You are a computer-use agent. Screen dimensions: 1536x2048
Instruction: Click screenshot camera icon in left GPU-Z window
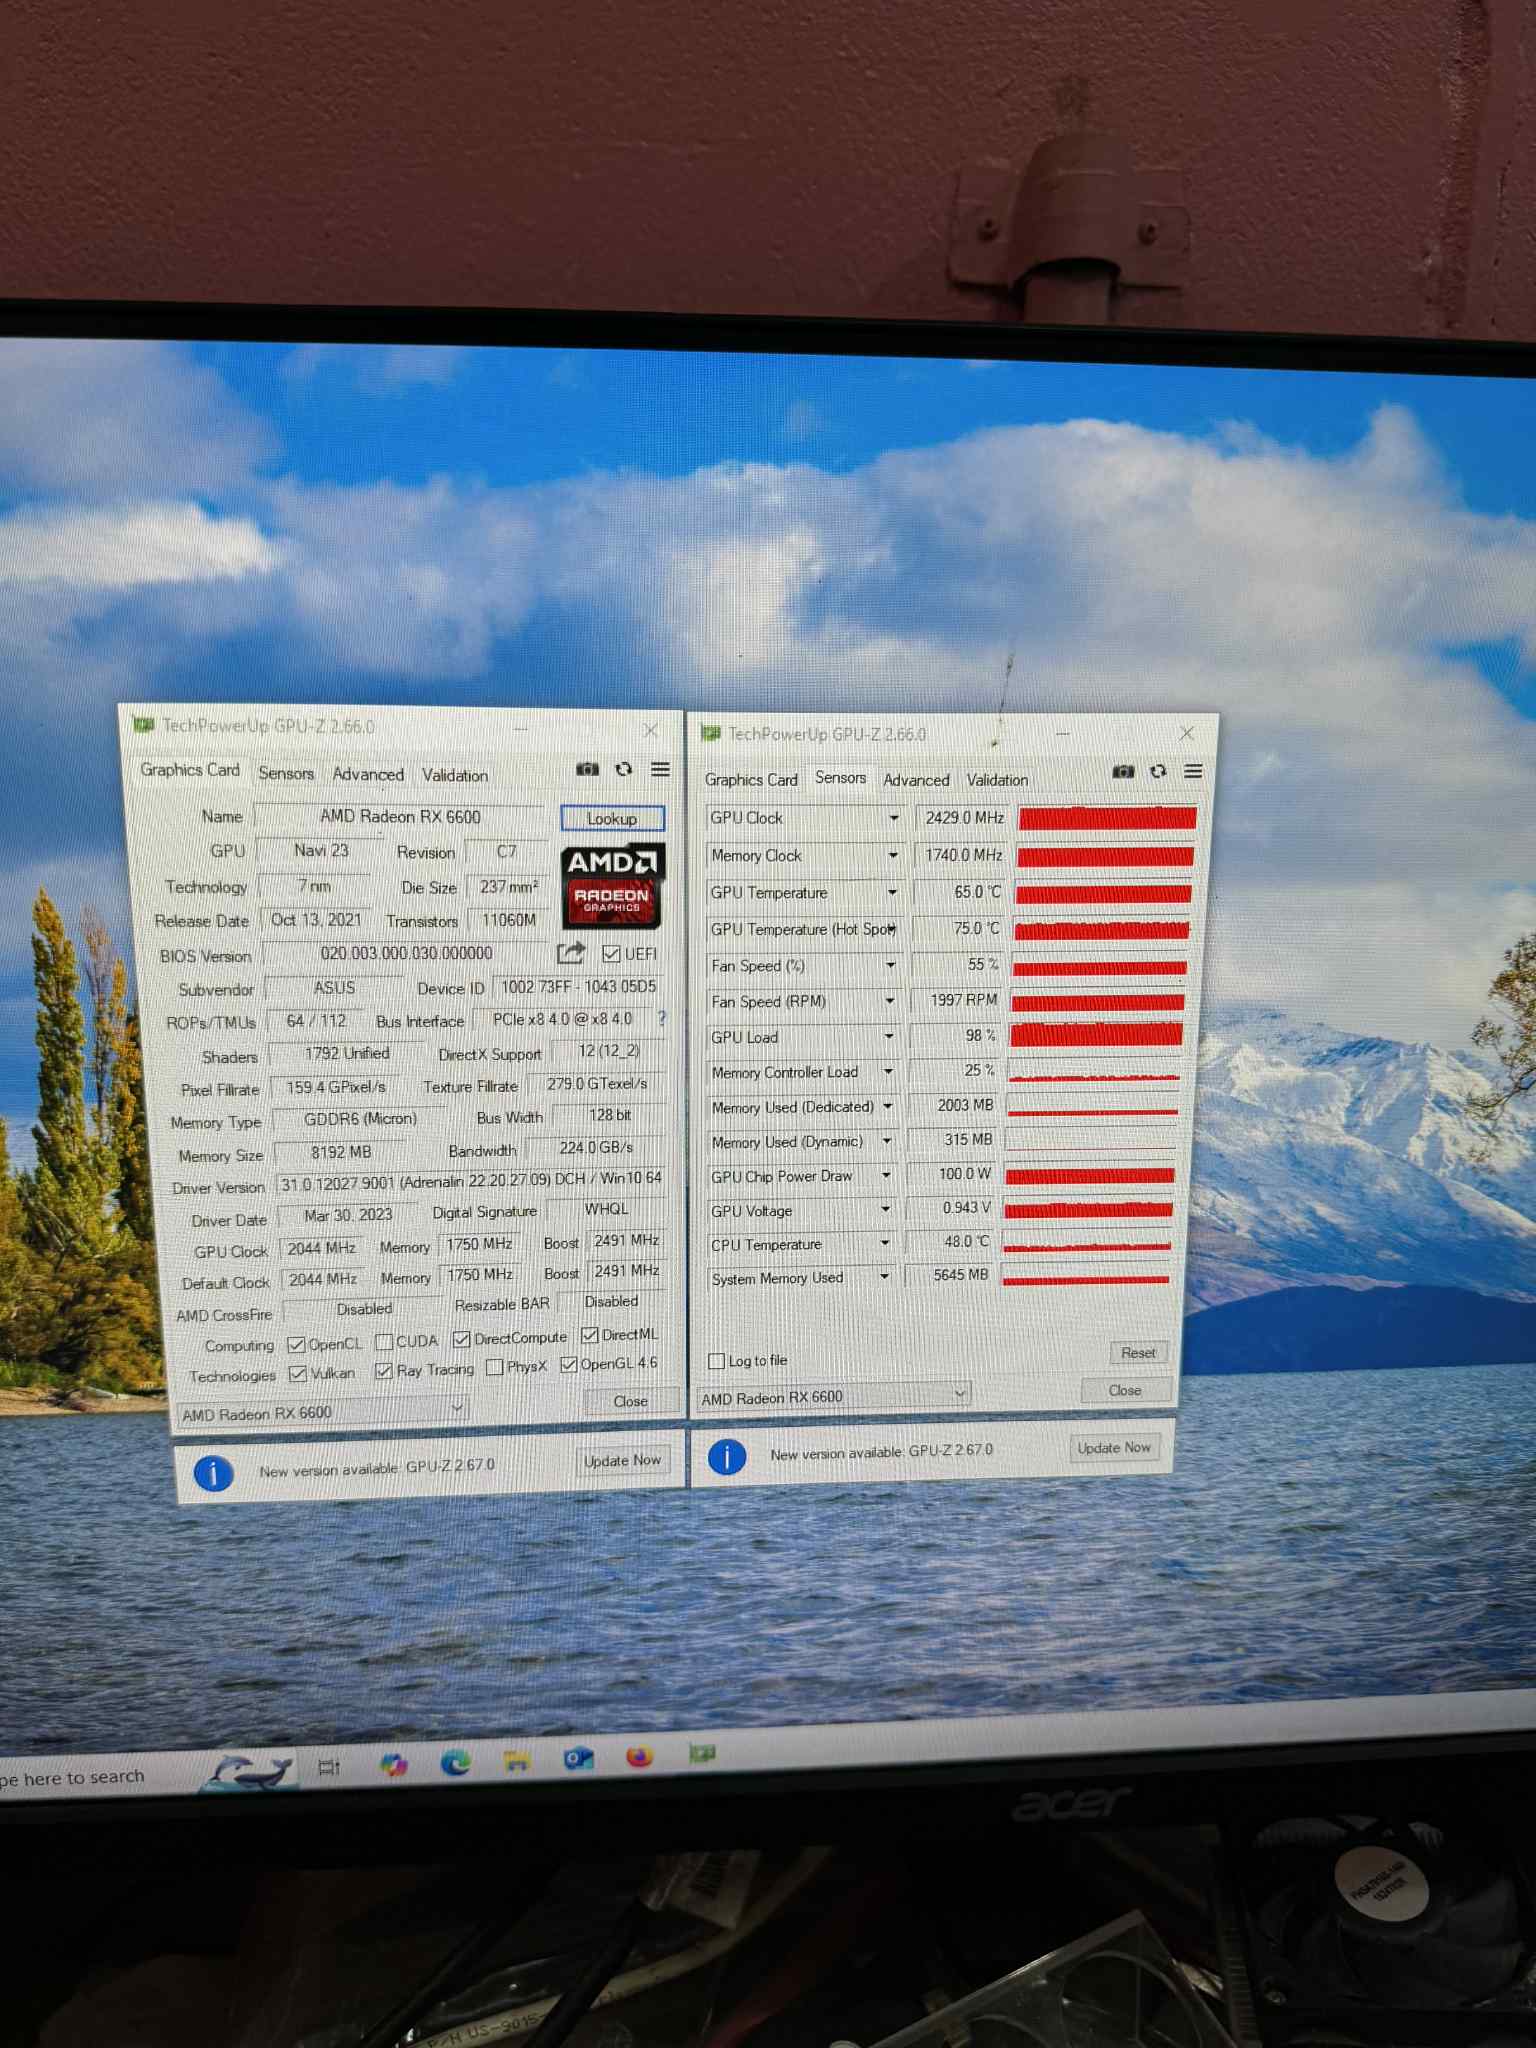click(x=587, y=769)
